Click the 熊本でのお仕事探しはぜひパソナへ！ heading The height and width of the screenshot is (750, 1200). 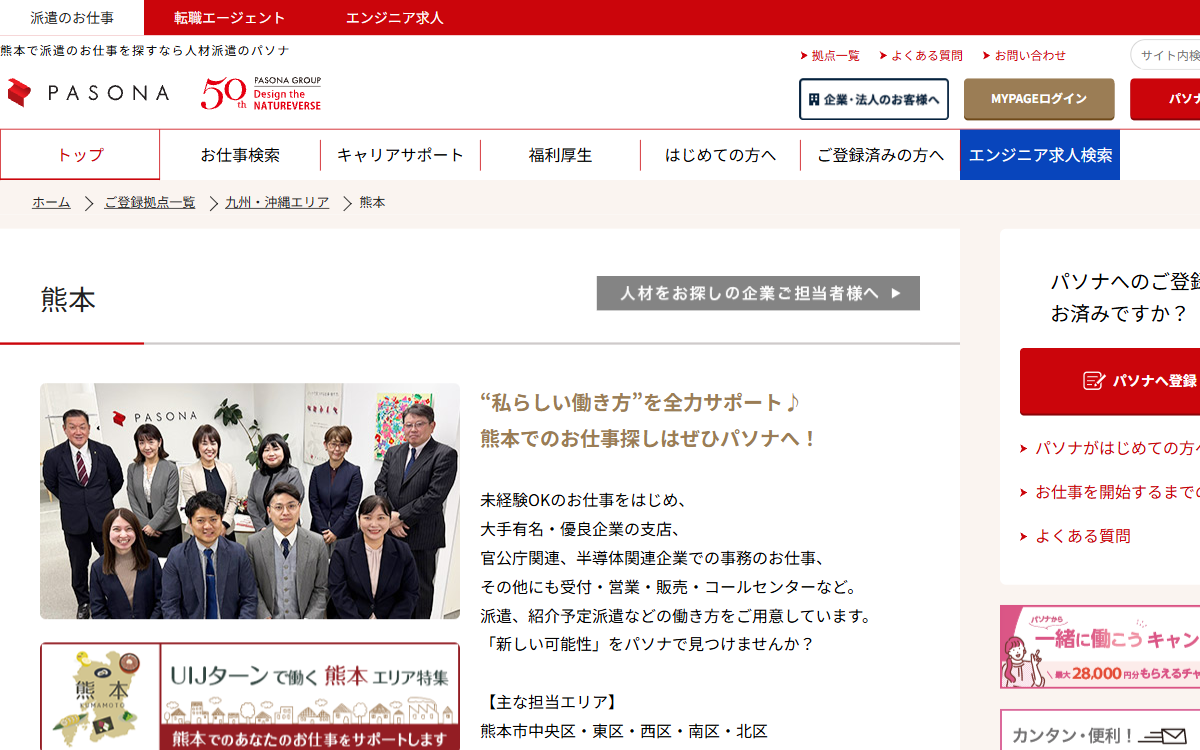[649, 439]
